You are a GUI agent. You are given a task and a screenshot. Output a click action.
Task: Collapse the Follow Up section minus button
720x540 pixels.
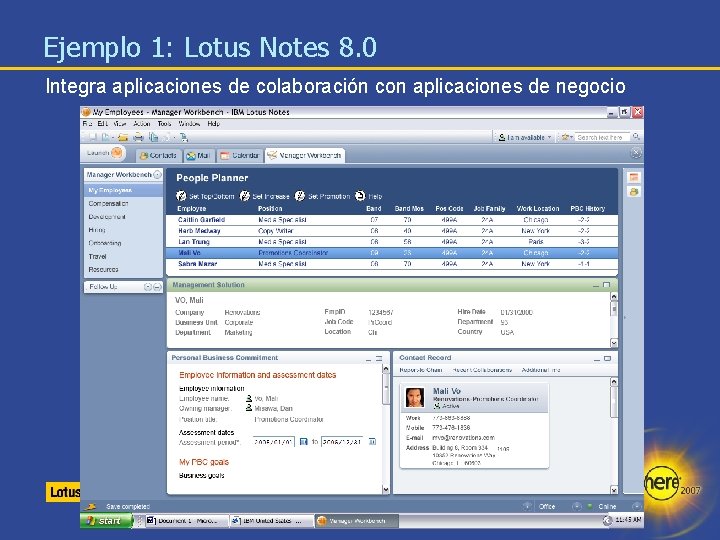coord(157,287)
